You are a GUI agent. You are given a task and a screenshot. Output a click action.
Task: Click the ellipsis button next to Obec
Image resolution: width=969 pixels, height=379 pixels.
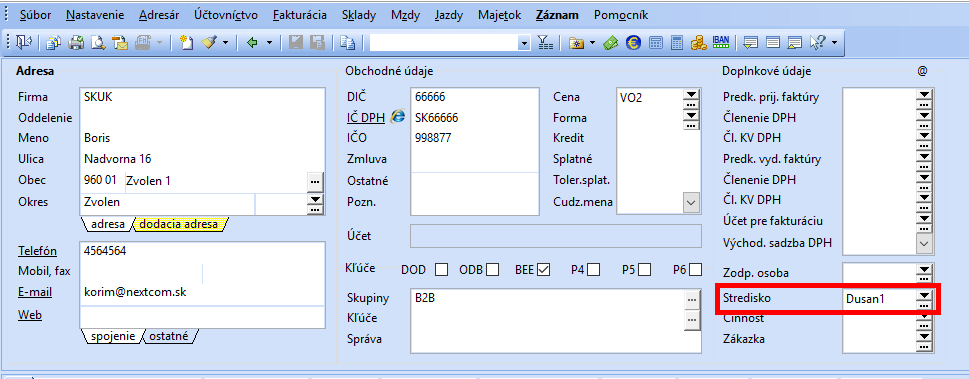pyautogui.click(x=316, y=181)
